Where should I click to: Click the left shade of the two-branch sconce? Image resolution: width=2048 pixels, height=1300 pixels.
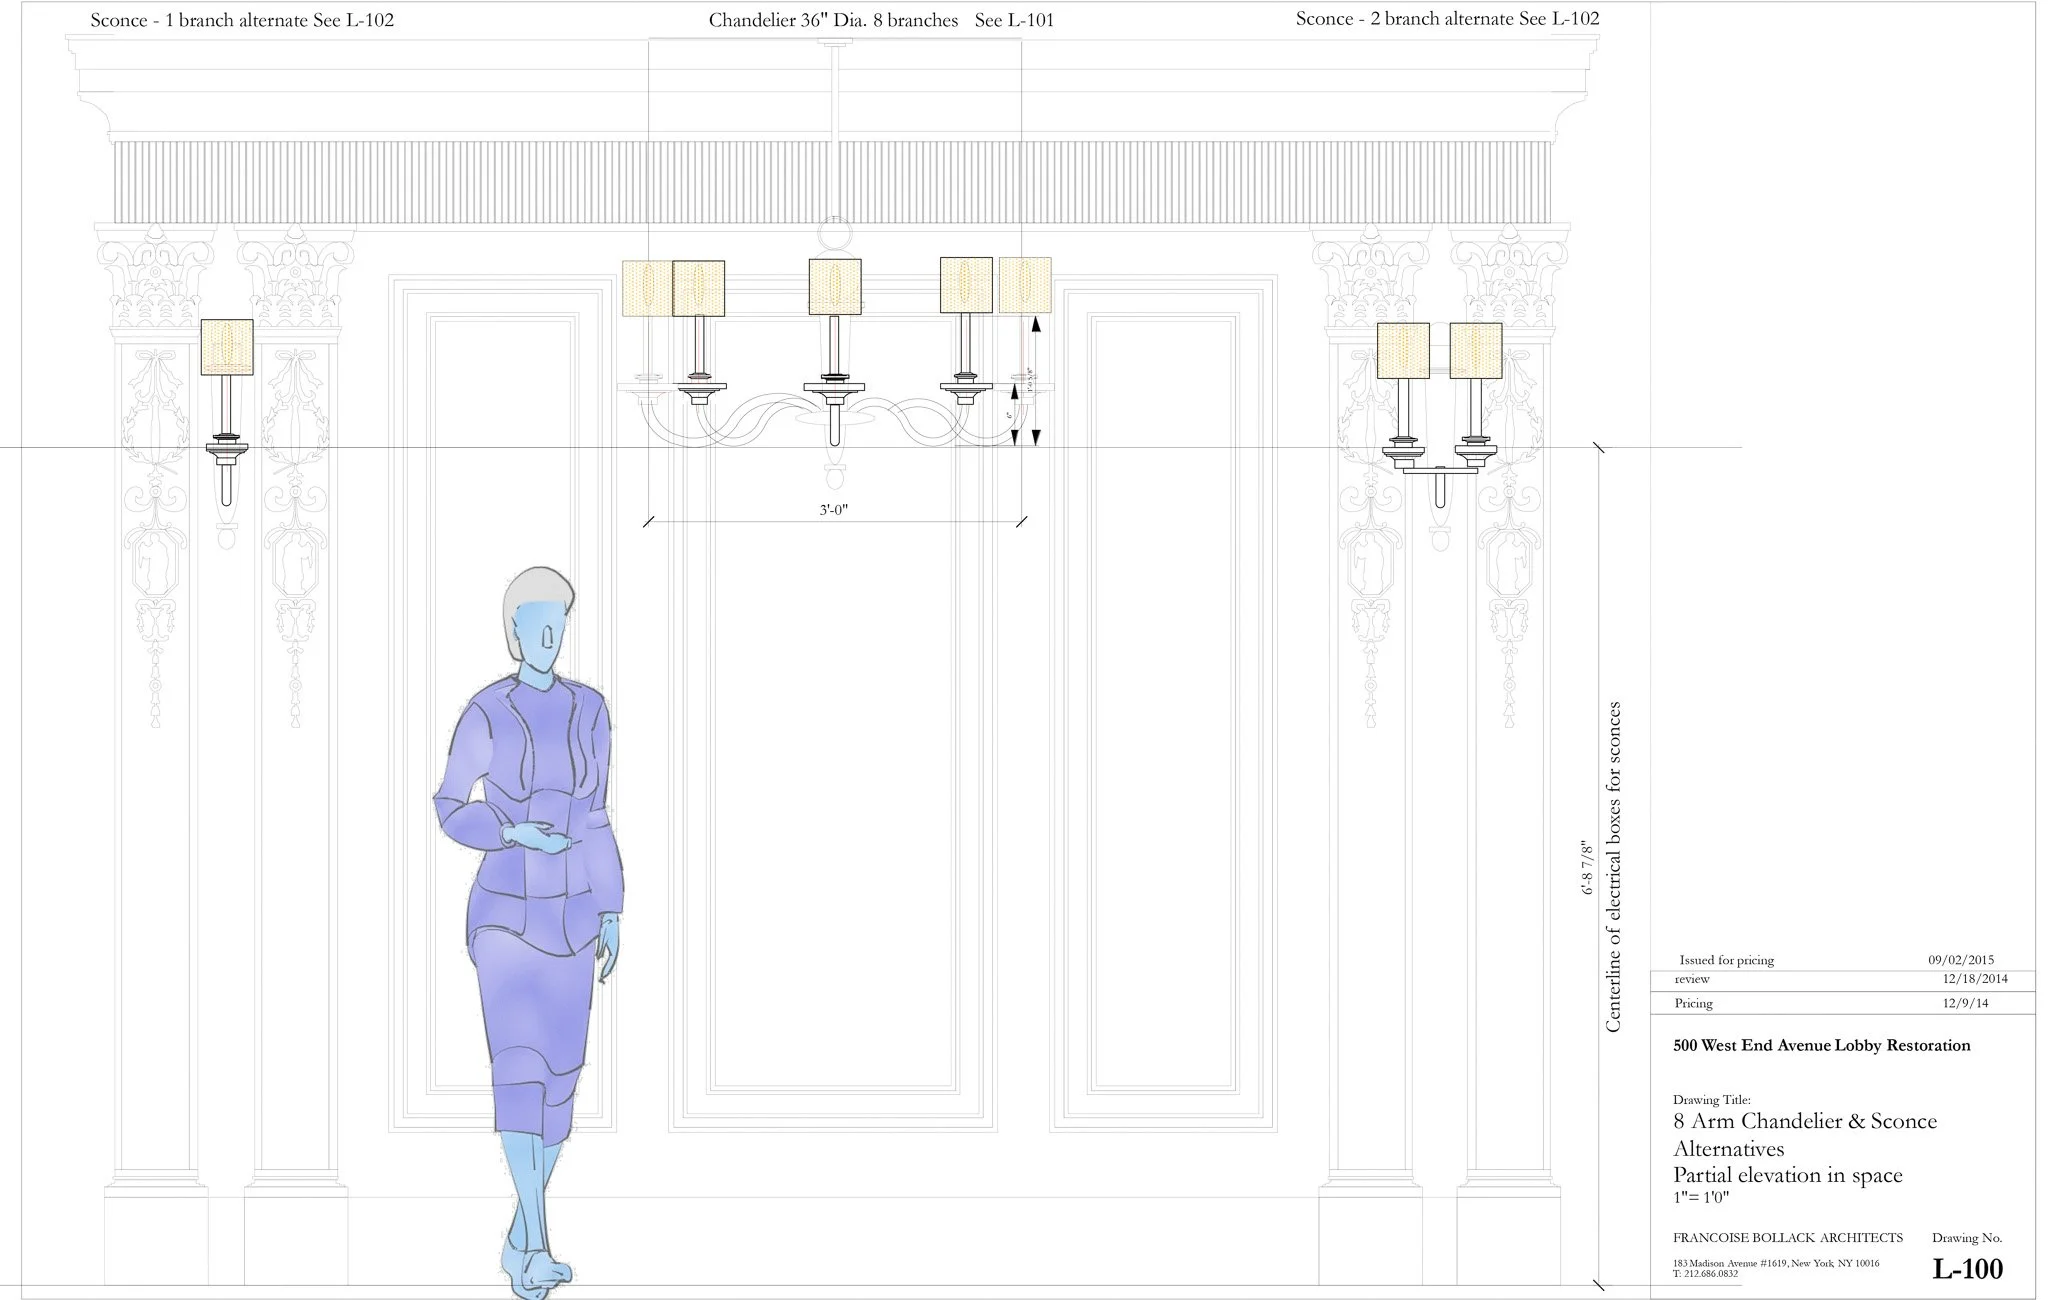click(1402, 351)
